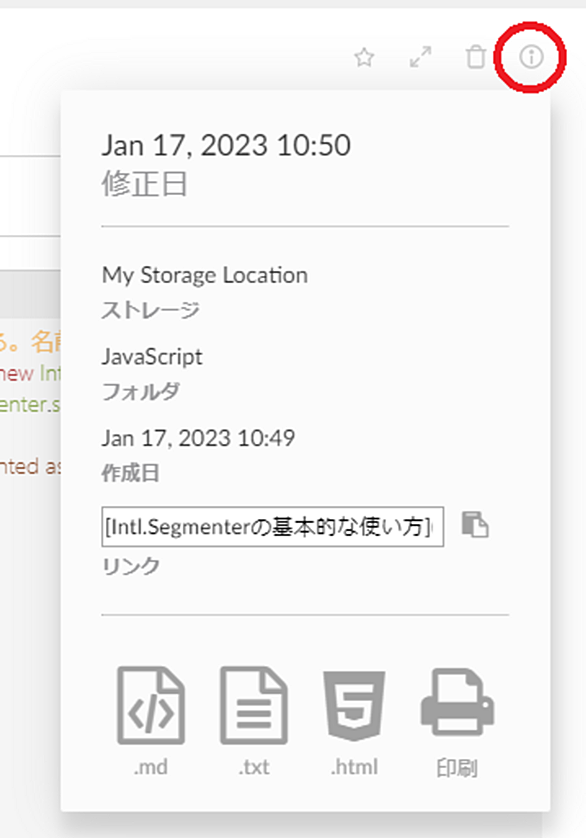Click the リンク caption below the link field
The image size is (586, 838).
131,566
